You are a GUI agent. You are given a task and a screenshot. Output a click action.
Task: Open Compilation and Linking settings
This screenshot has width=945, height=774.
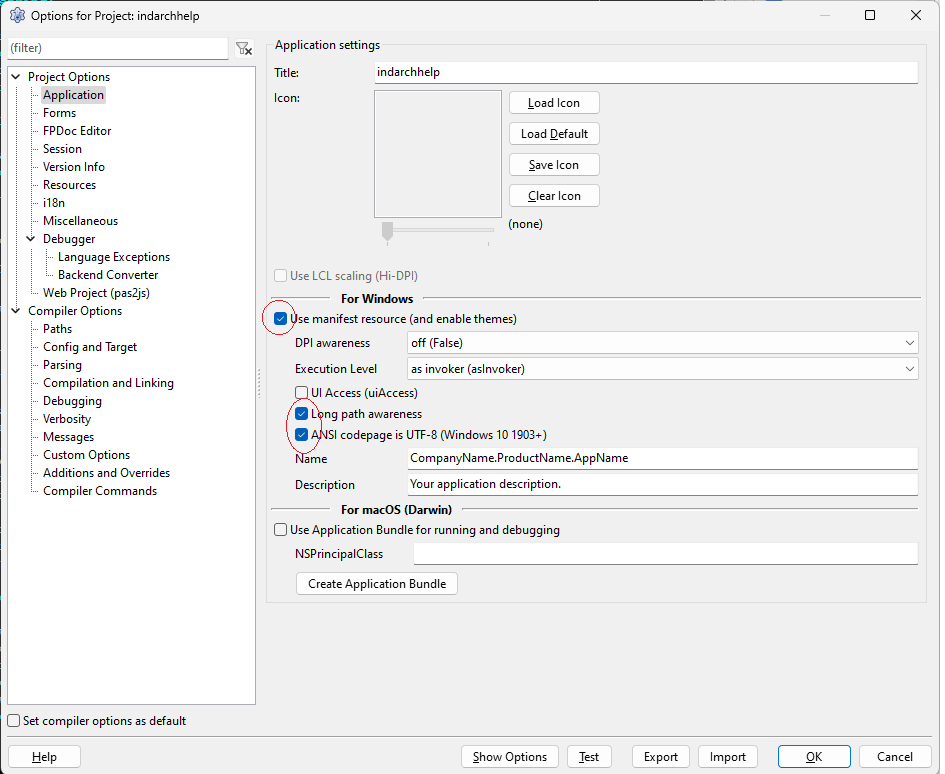[108, 383]
